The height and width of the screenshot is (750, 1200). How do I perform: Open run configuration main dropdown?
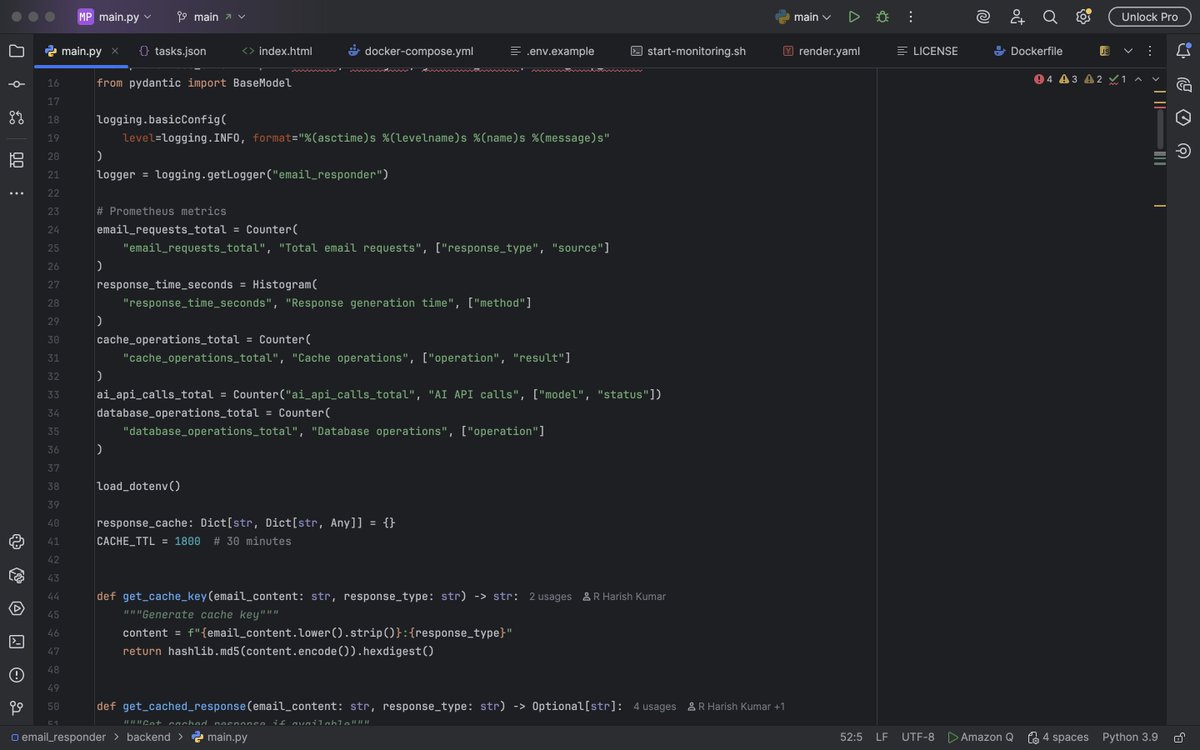click(804, 17)
